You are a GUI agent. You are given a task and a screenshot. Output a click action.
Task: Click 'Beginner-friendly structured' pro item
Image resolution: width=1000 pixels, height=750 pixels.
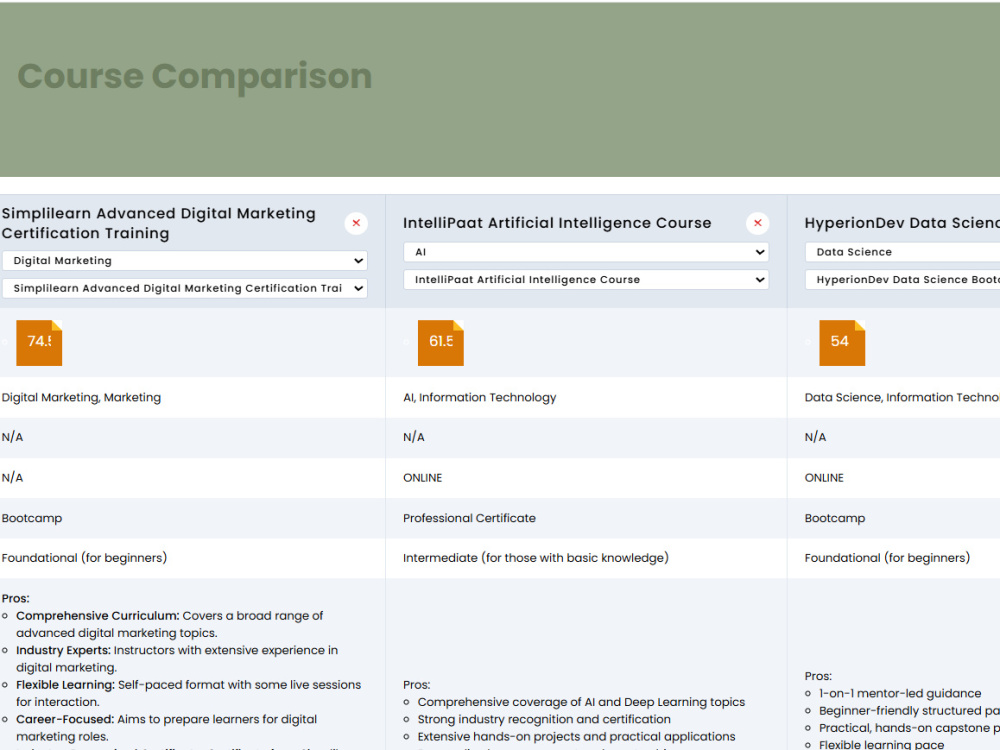click(x=909, y=710)
